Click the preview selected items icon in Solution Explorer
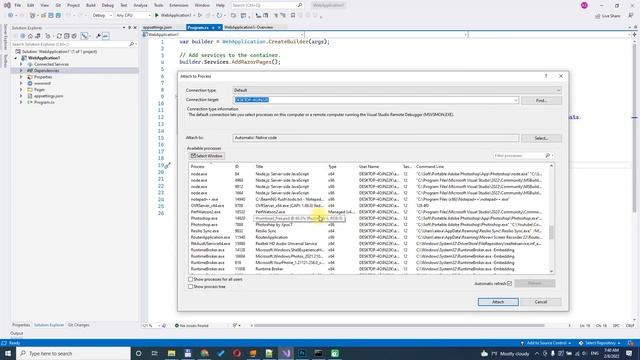This screenshot has height=360, width=640. [105, 36]
